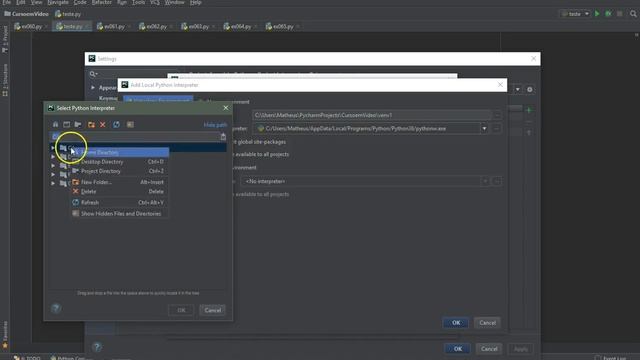
Task: Click Cancel at bottom of Settings window
Action: (x=489, y=349)
